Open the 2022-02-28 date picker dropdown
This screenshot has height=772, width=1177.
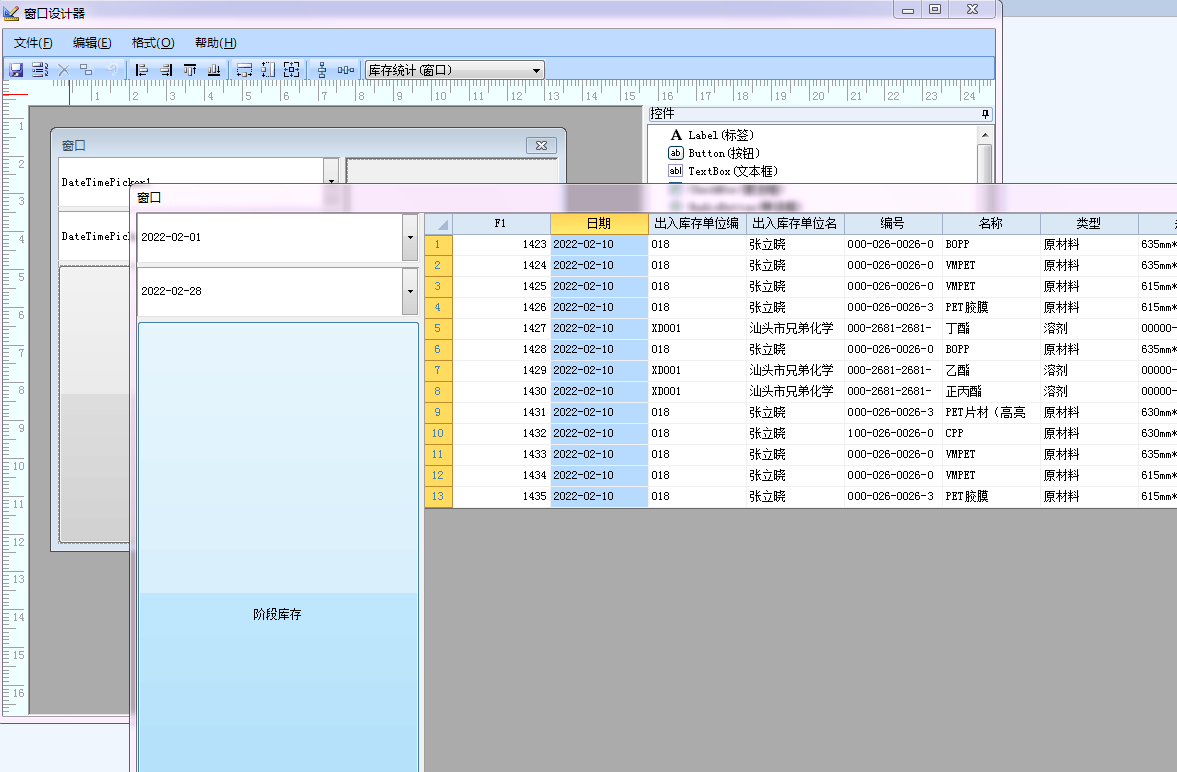click(x=410, y=291)
